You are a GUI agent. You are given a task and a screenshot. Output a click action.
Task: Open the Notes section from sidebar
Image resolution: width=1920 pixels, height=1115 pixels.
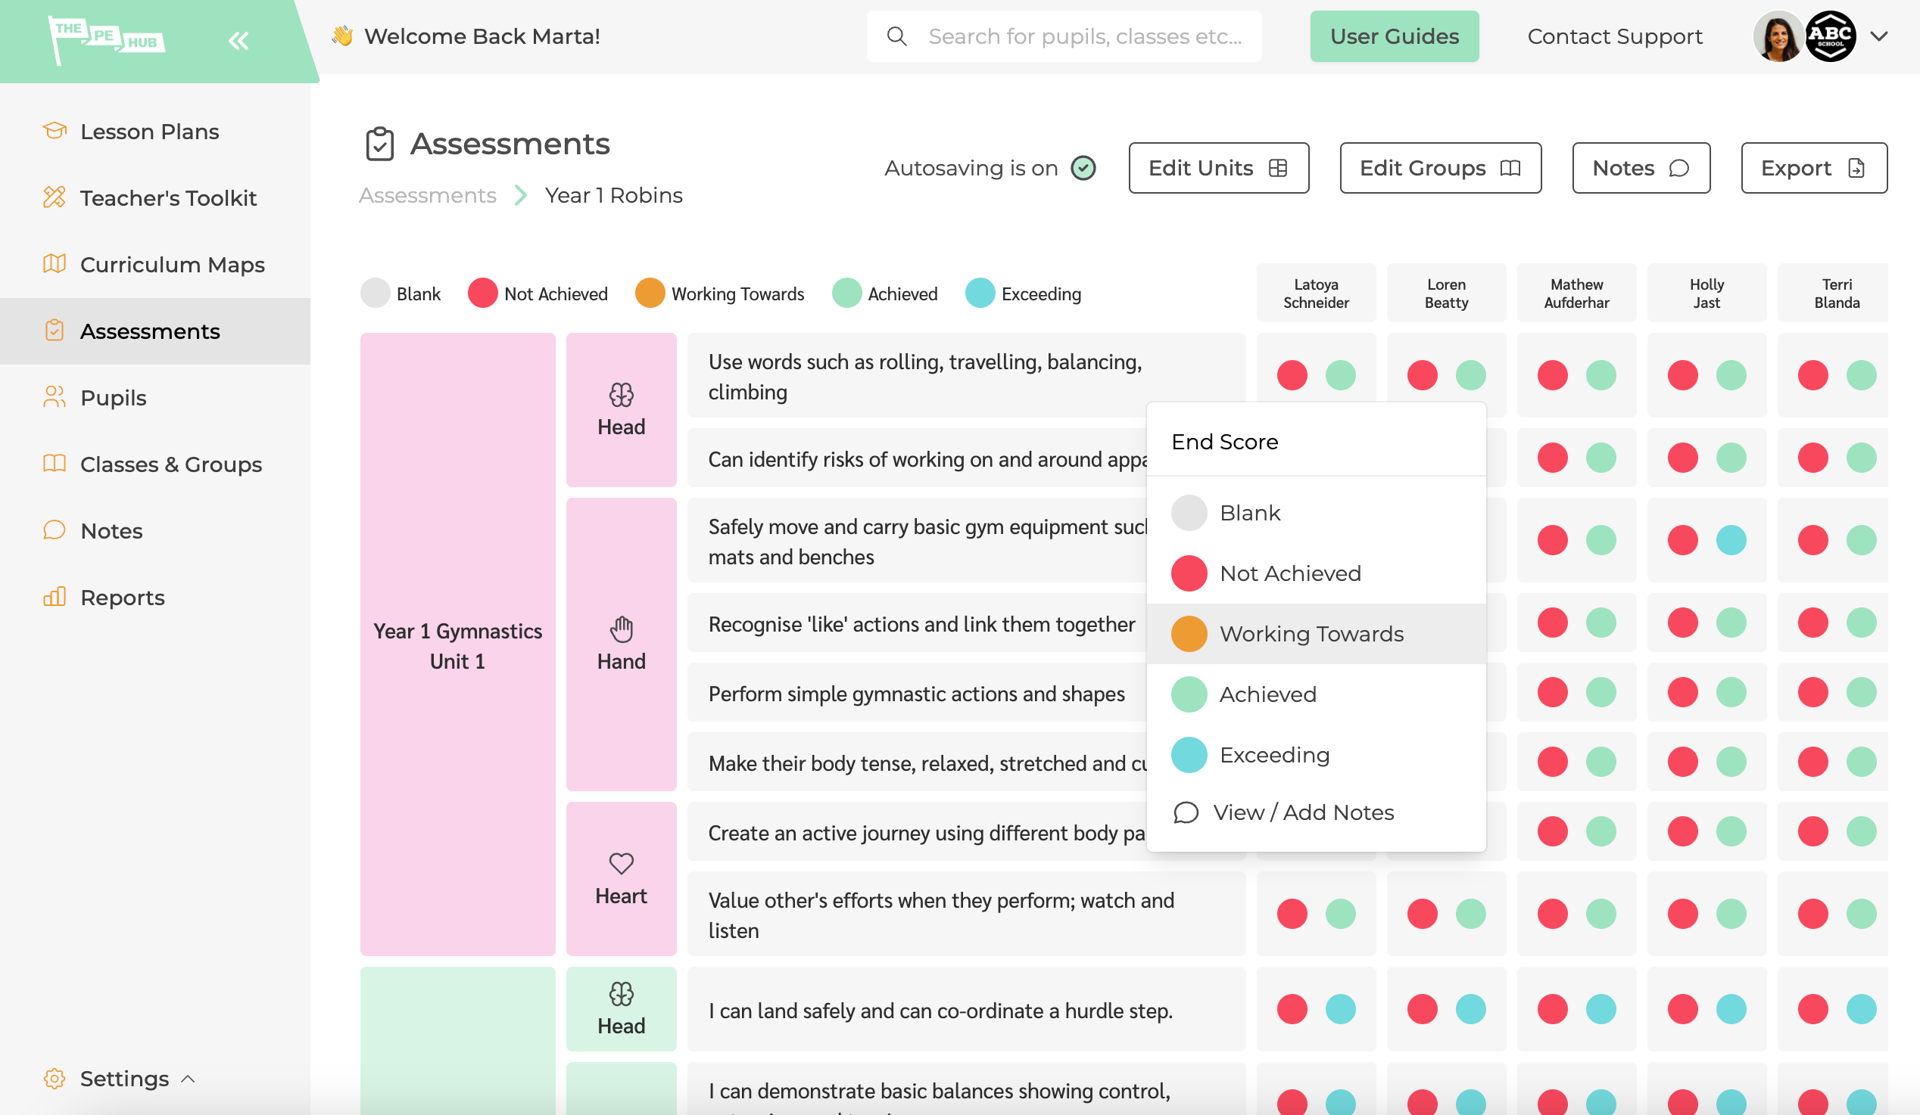tap(111, 530)
